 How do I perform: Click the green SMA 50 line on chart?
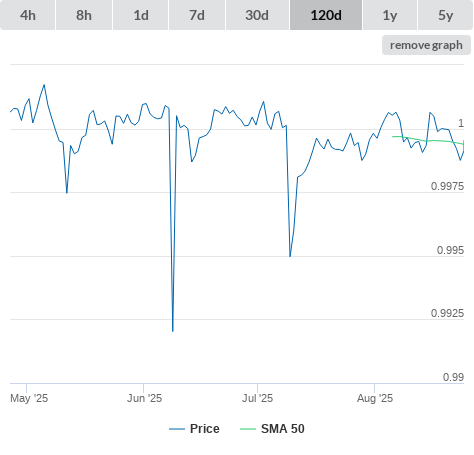point(428,140)
